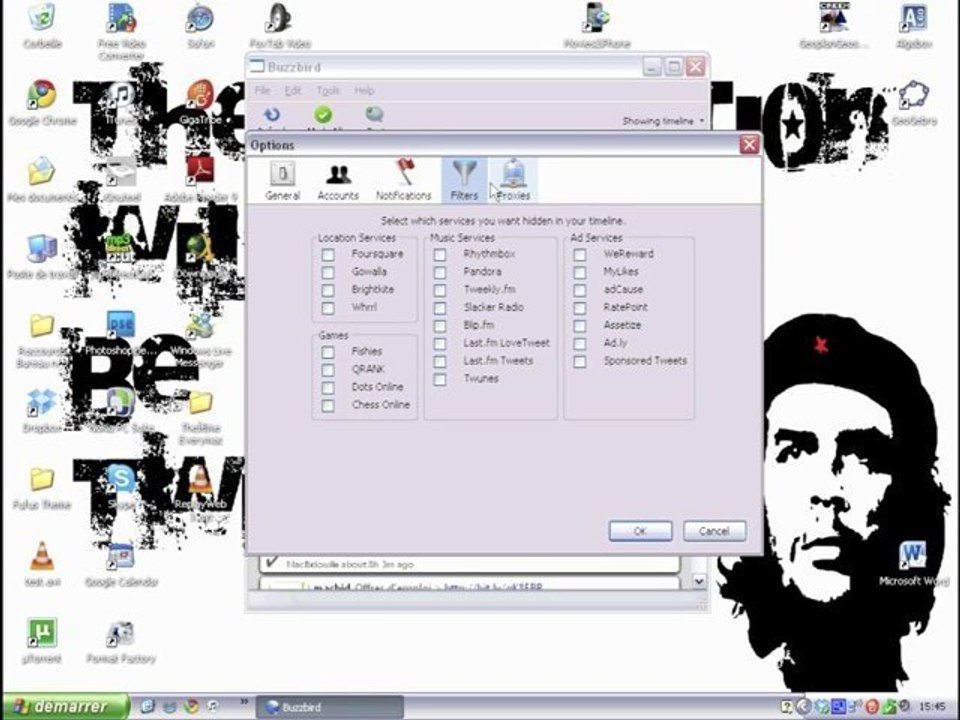960x720 pixels.
Task: Tick Last.fm LoveTweet checkbox
Action: [x=440, y=343]
